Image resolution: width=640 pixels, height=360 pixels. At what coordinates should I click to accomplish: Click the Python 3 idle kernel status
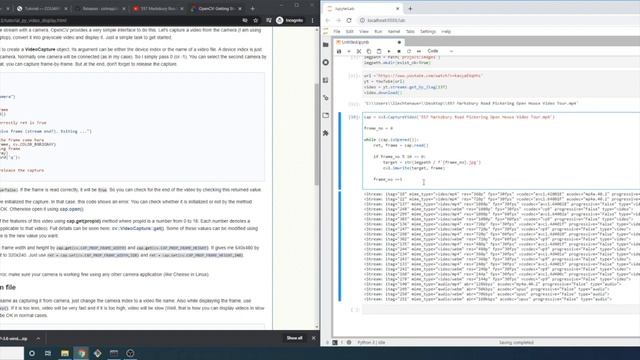tap(371, 342)
